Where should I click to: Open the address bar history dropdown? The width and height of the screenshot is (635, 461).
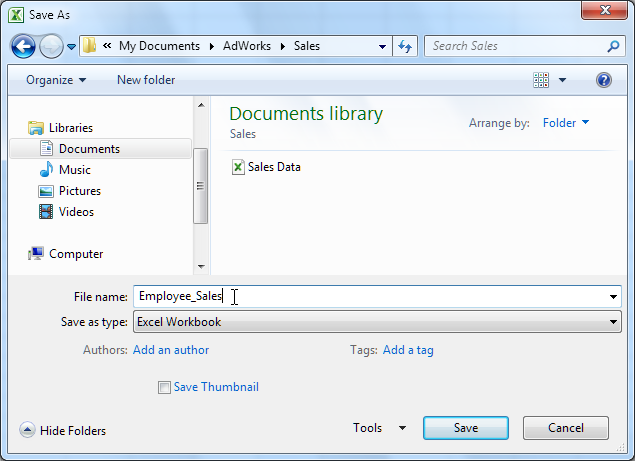[382, 47]
